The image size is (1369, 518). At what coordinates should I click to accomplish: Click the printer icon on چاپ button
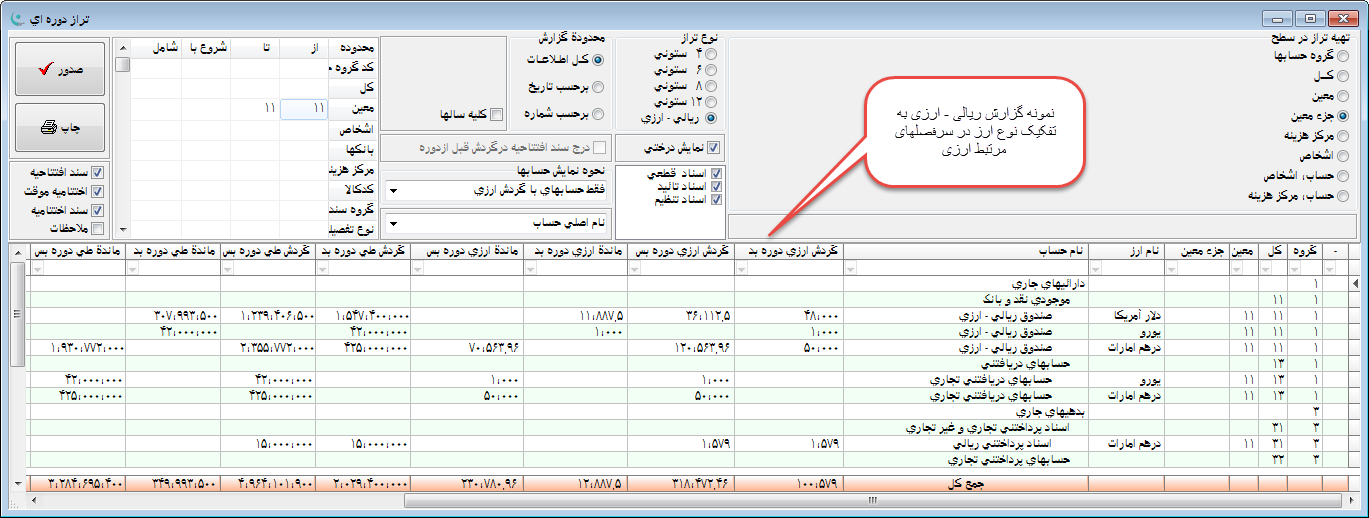tap(48, 128)
